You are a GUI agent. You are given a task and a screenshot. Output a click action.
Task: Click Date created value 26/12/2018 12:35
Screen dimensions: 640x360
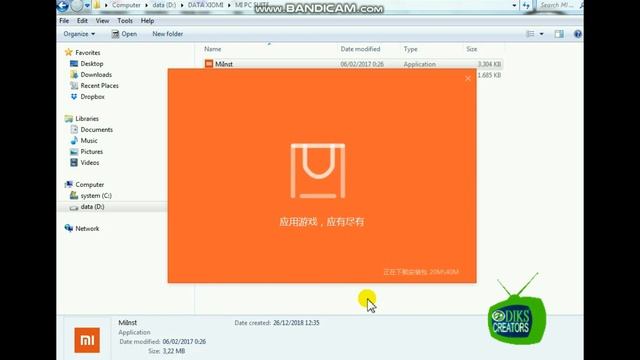pyautogui.click(x=296, y=323)
